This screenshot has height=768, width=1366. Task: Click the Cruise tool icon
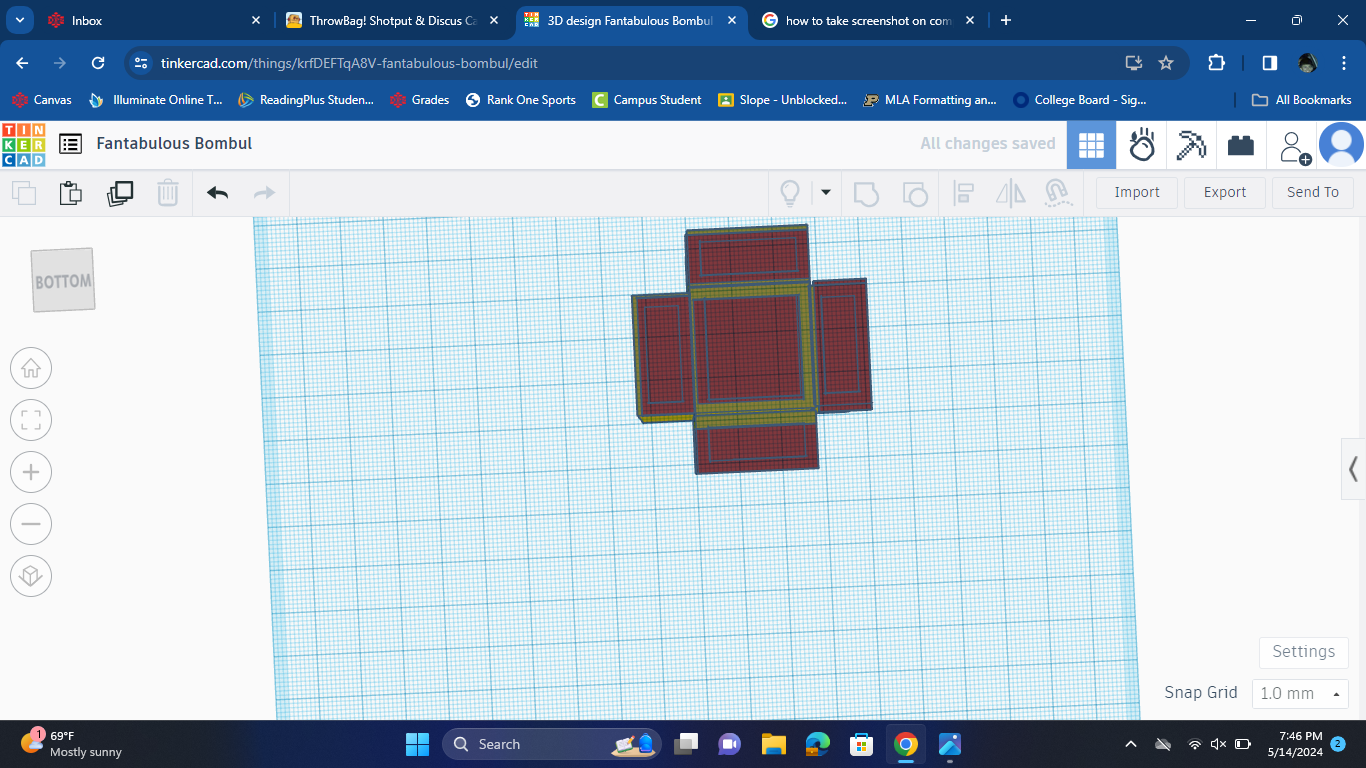[x=1058, y=193]
